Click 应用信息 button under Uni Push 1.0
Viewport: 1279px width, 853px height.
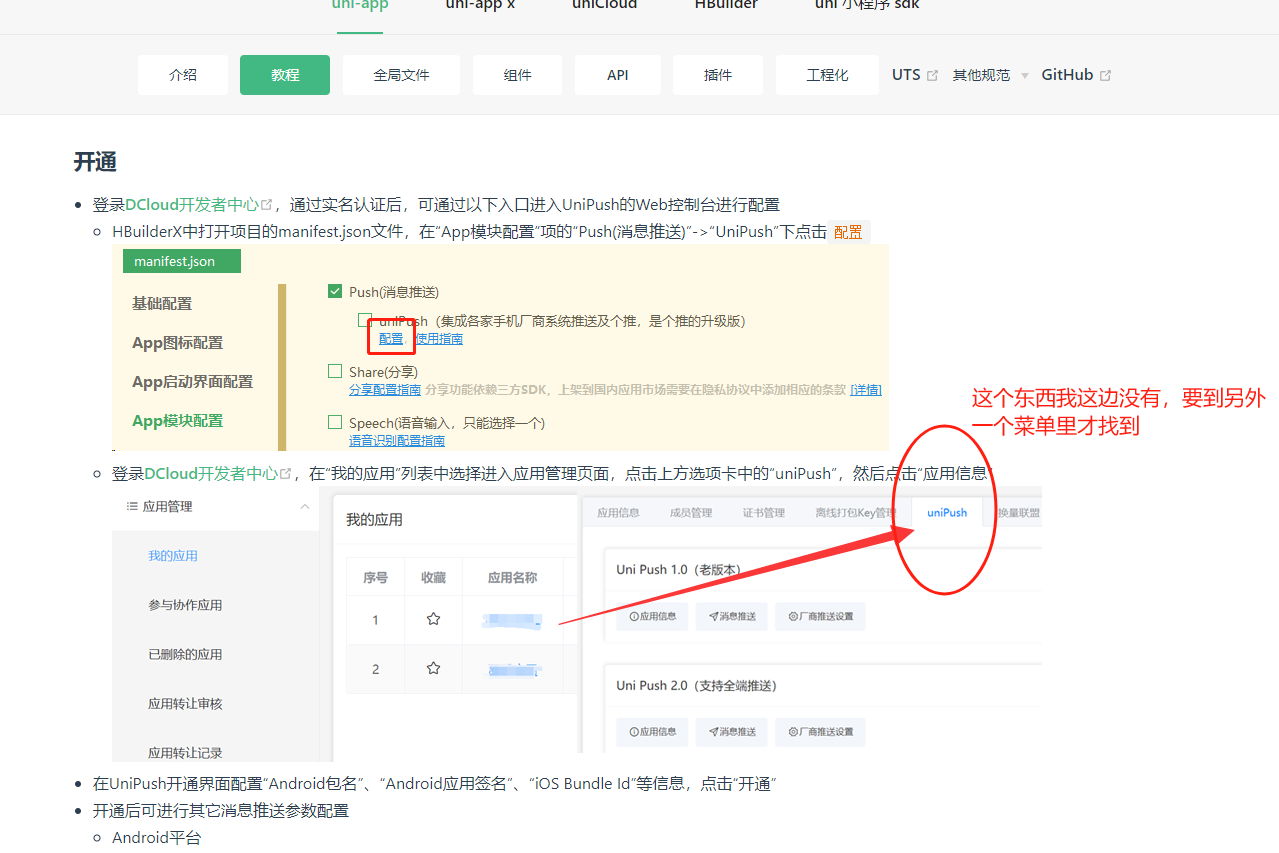coord(652,617)
